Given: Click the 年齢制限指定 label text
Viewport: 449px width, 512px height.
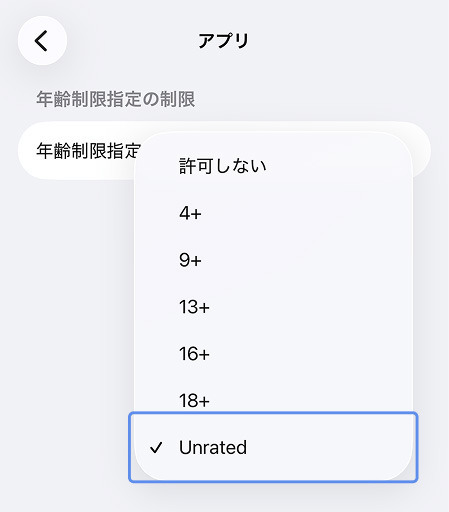Looking at the screenshot, I should click(x=88, y=151).
